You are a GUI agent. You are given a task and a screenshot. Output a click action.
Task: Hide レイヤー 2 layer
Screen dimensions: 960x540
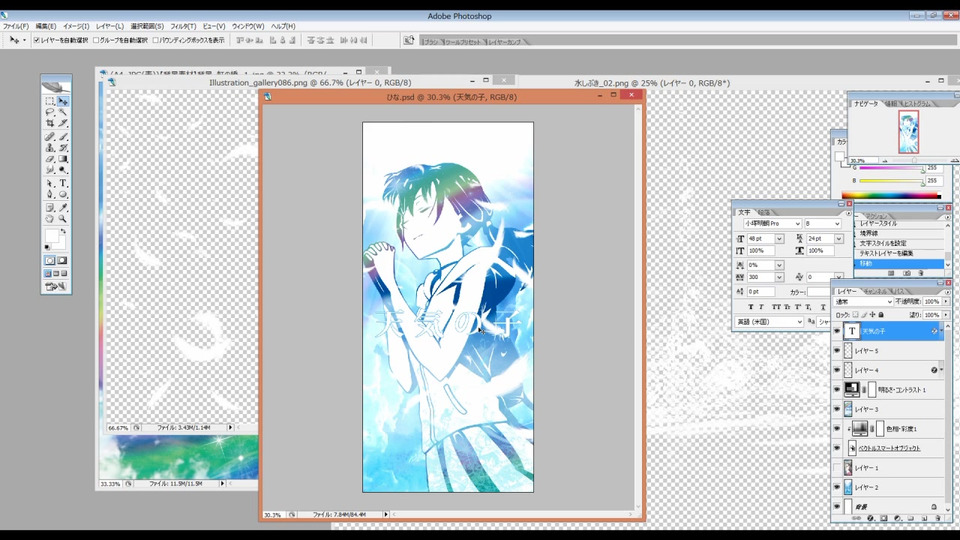coord(837,487)
